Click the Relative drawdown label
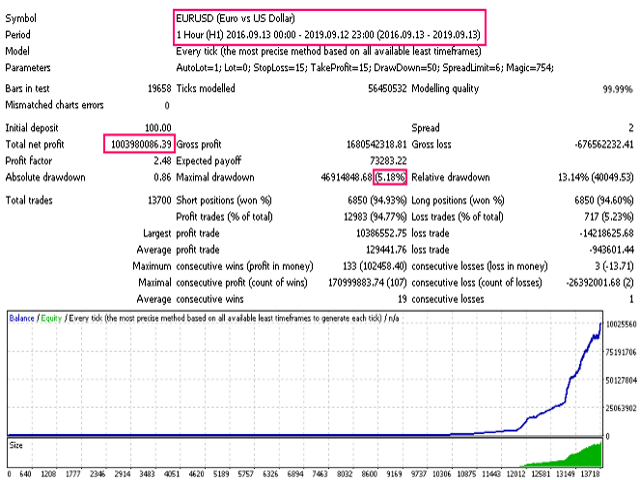 click(451, 177)
